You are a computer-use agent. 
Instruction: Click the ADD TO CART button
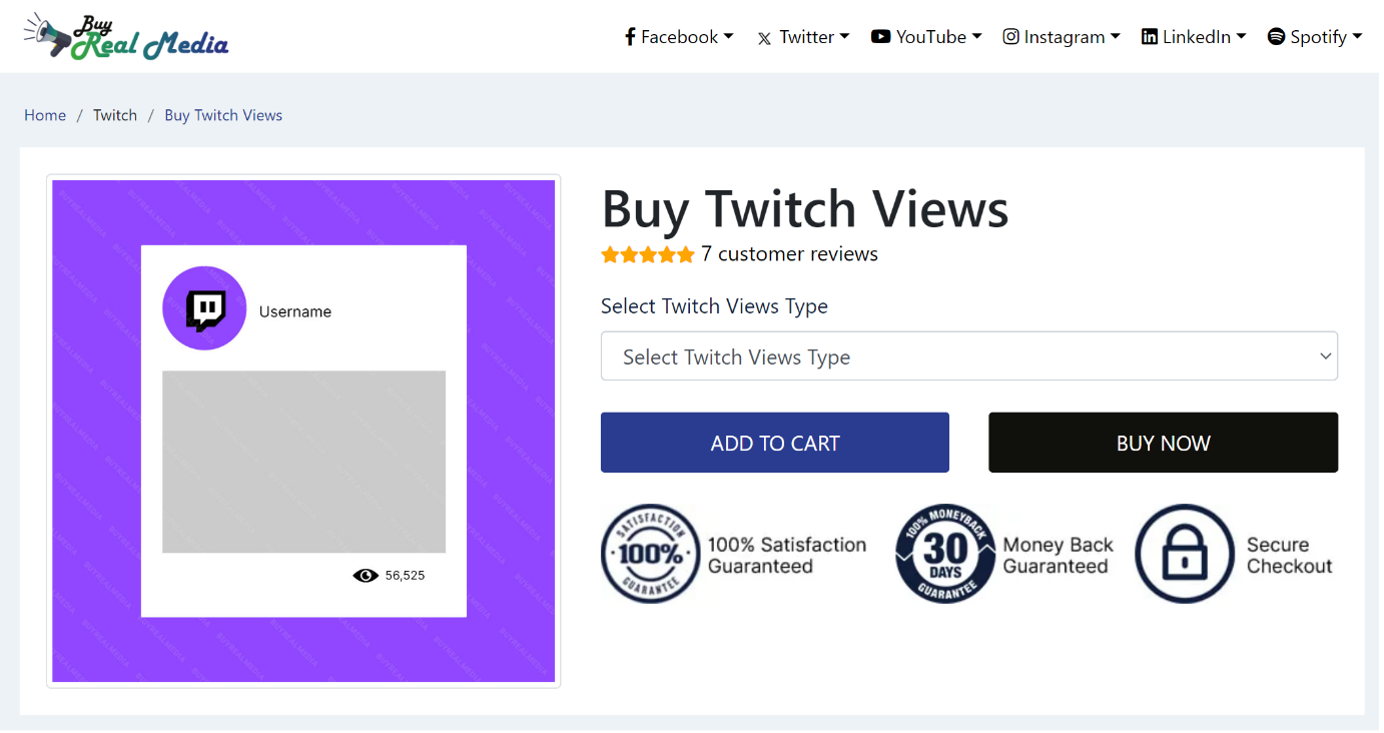[775, 443]
